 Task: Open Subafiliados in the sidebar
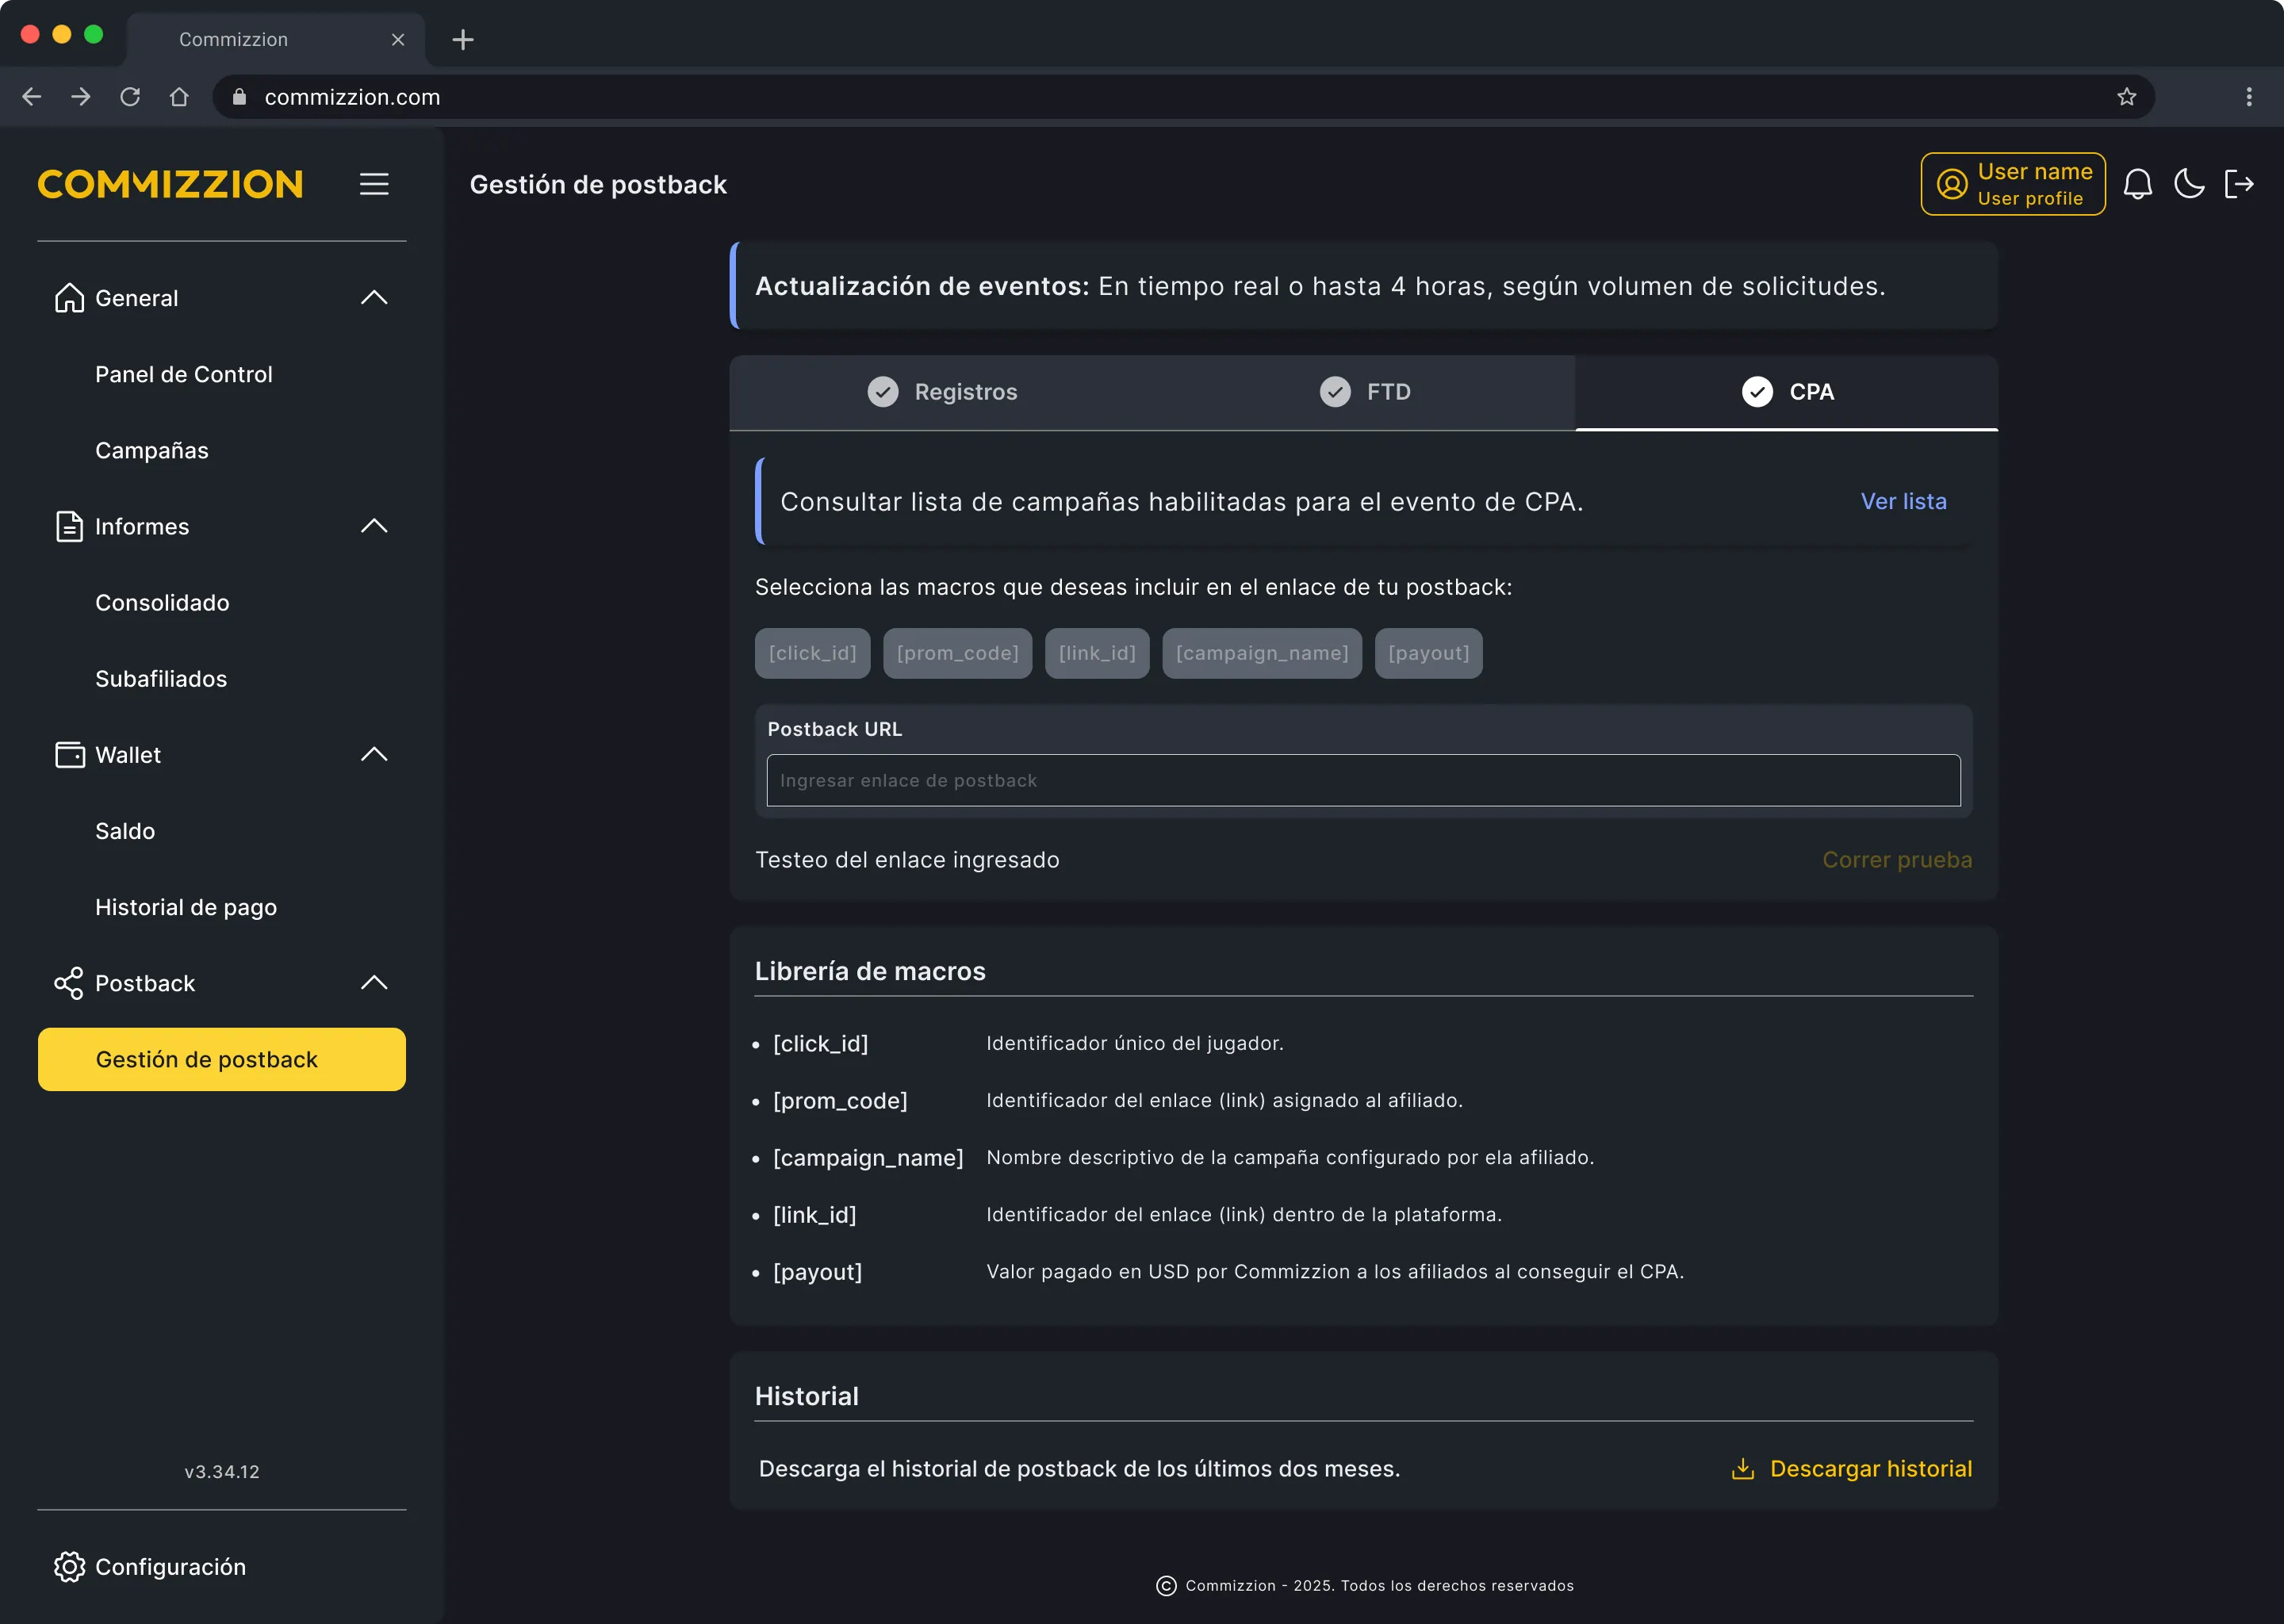(161, 679)
